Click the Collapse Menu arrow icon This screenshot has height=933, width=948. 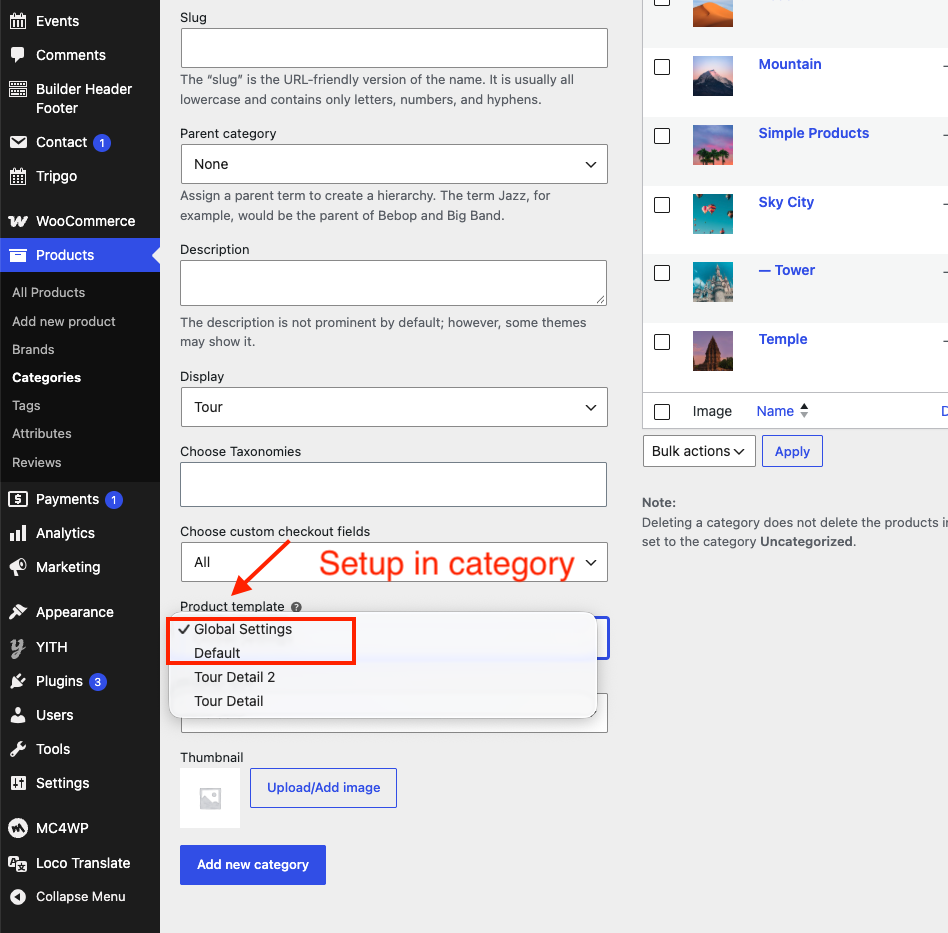click(18, 897)
